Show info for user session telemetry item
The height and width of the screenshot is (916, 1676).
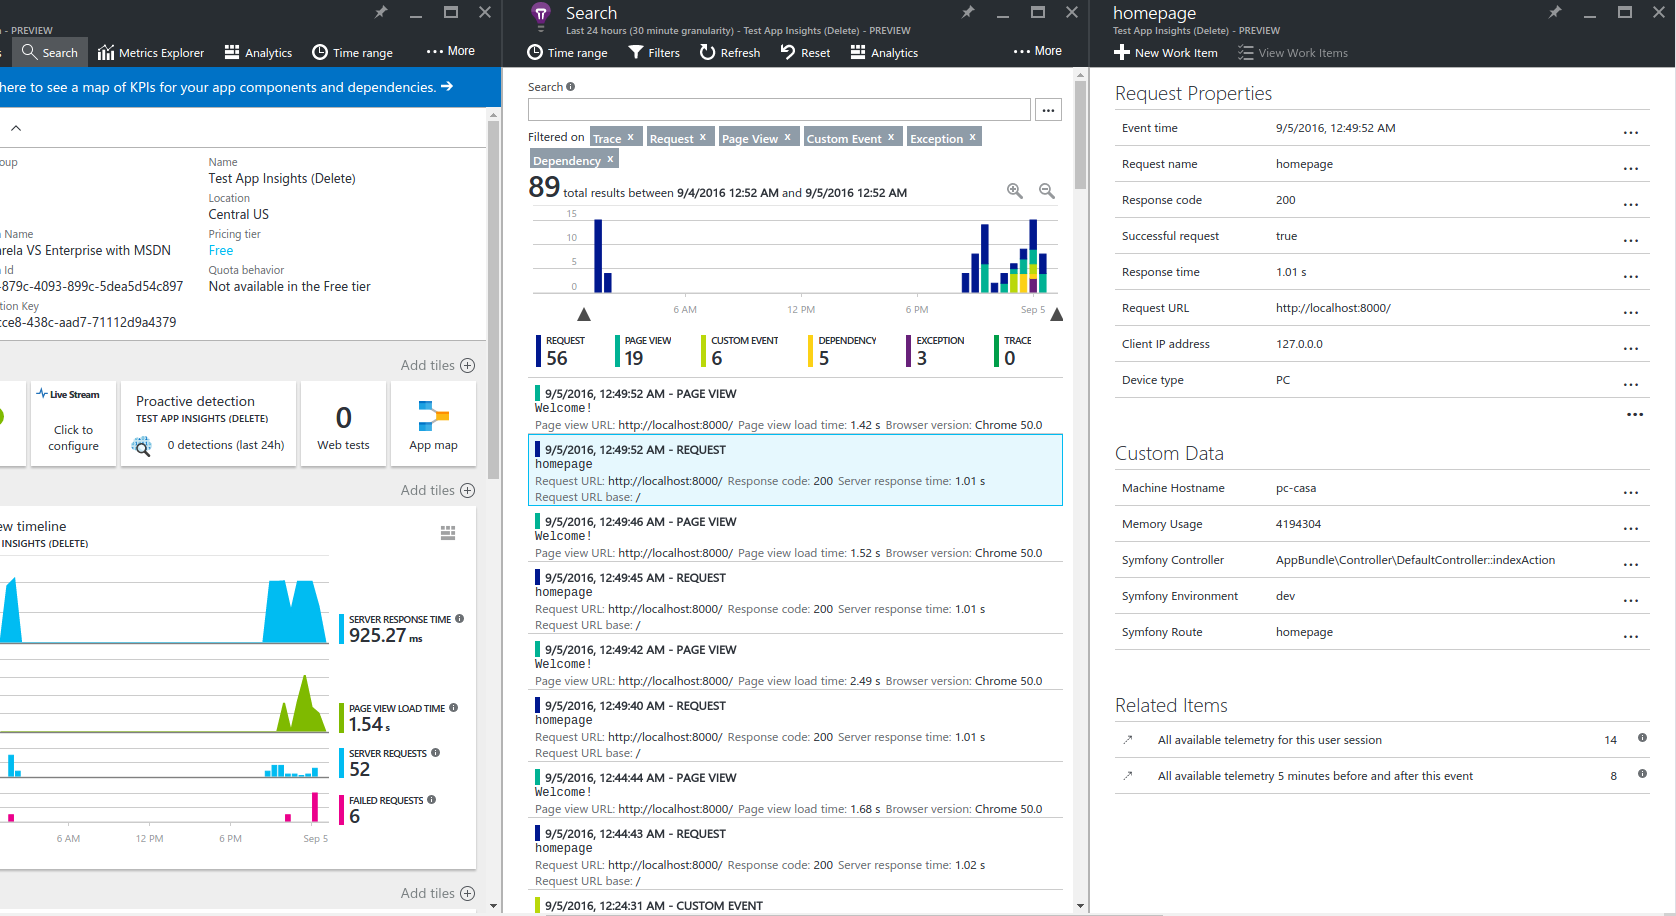(x=1642, y=738)
